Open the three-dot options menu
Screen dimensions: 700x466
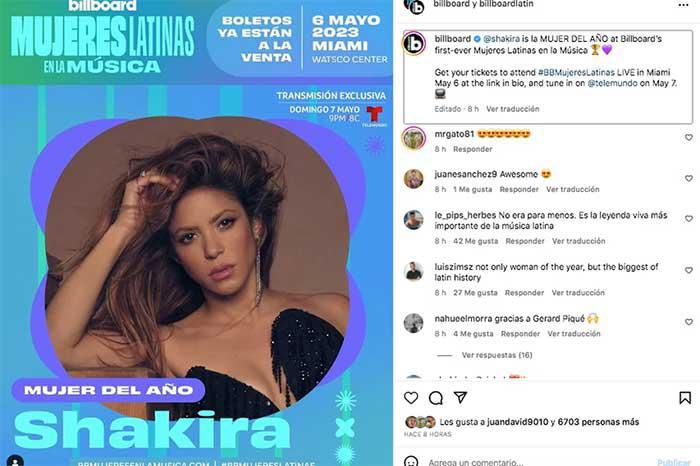[x=683, y=5]
